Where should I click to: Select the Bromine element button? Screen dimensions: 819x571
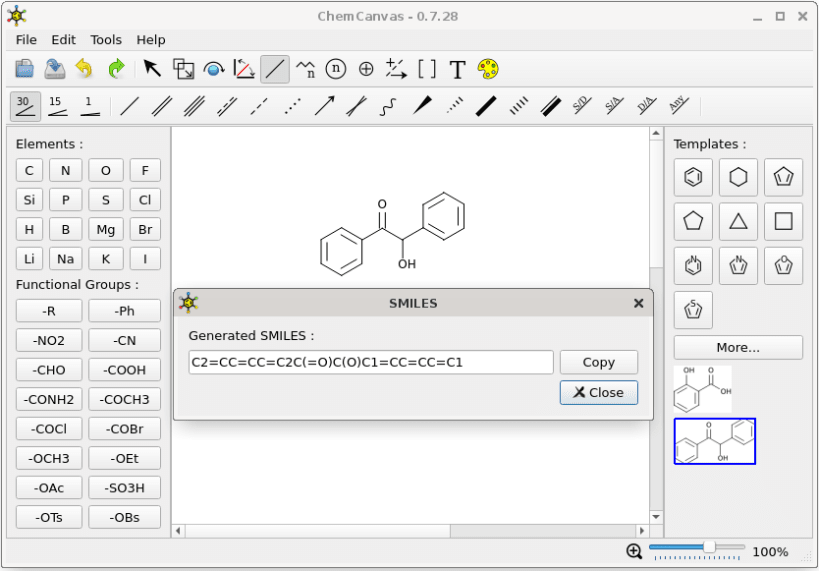tap(145, 229)
